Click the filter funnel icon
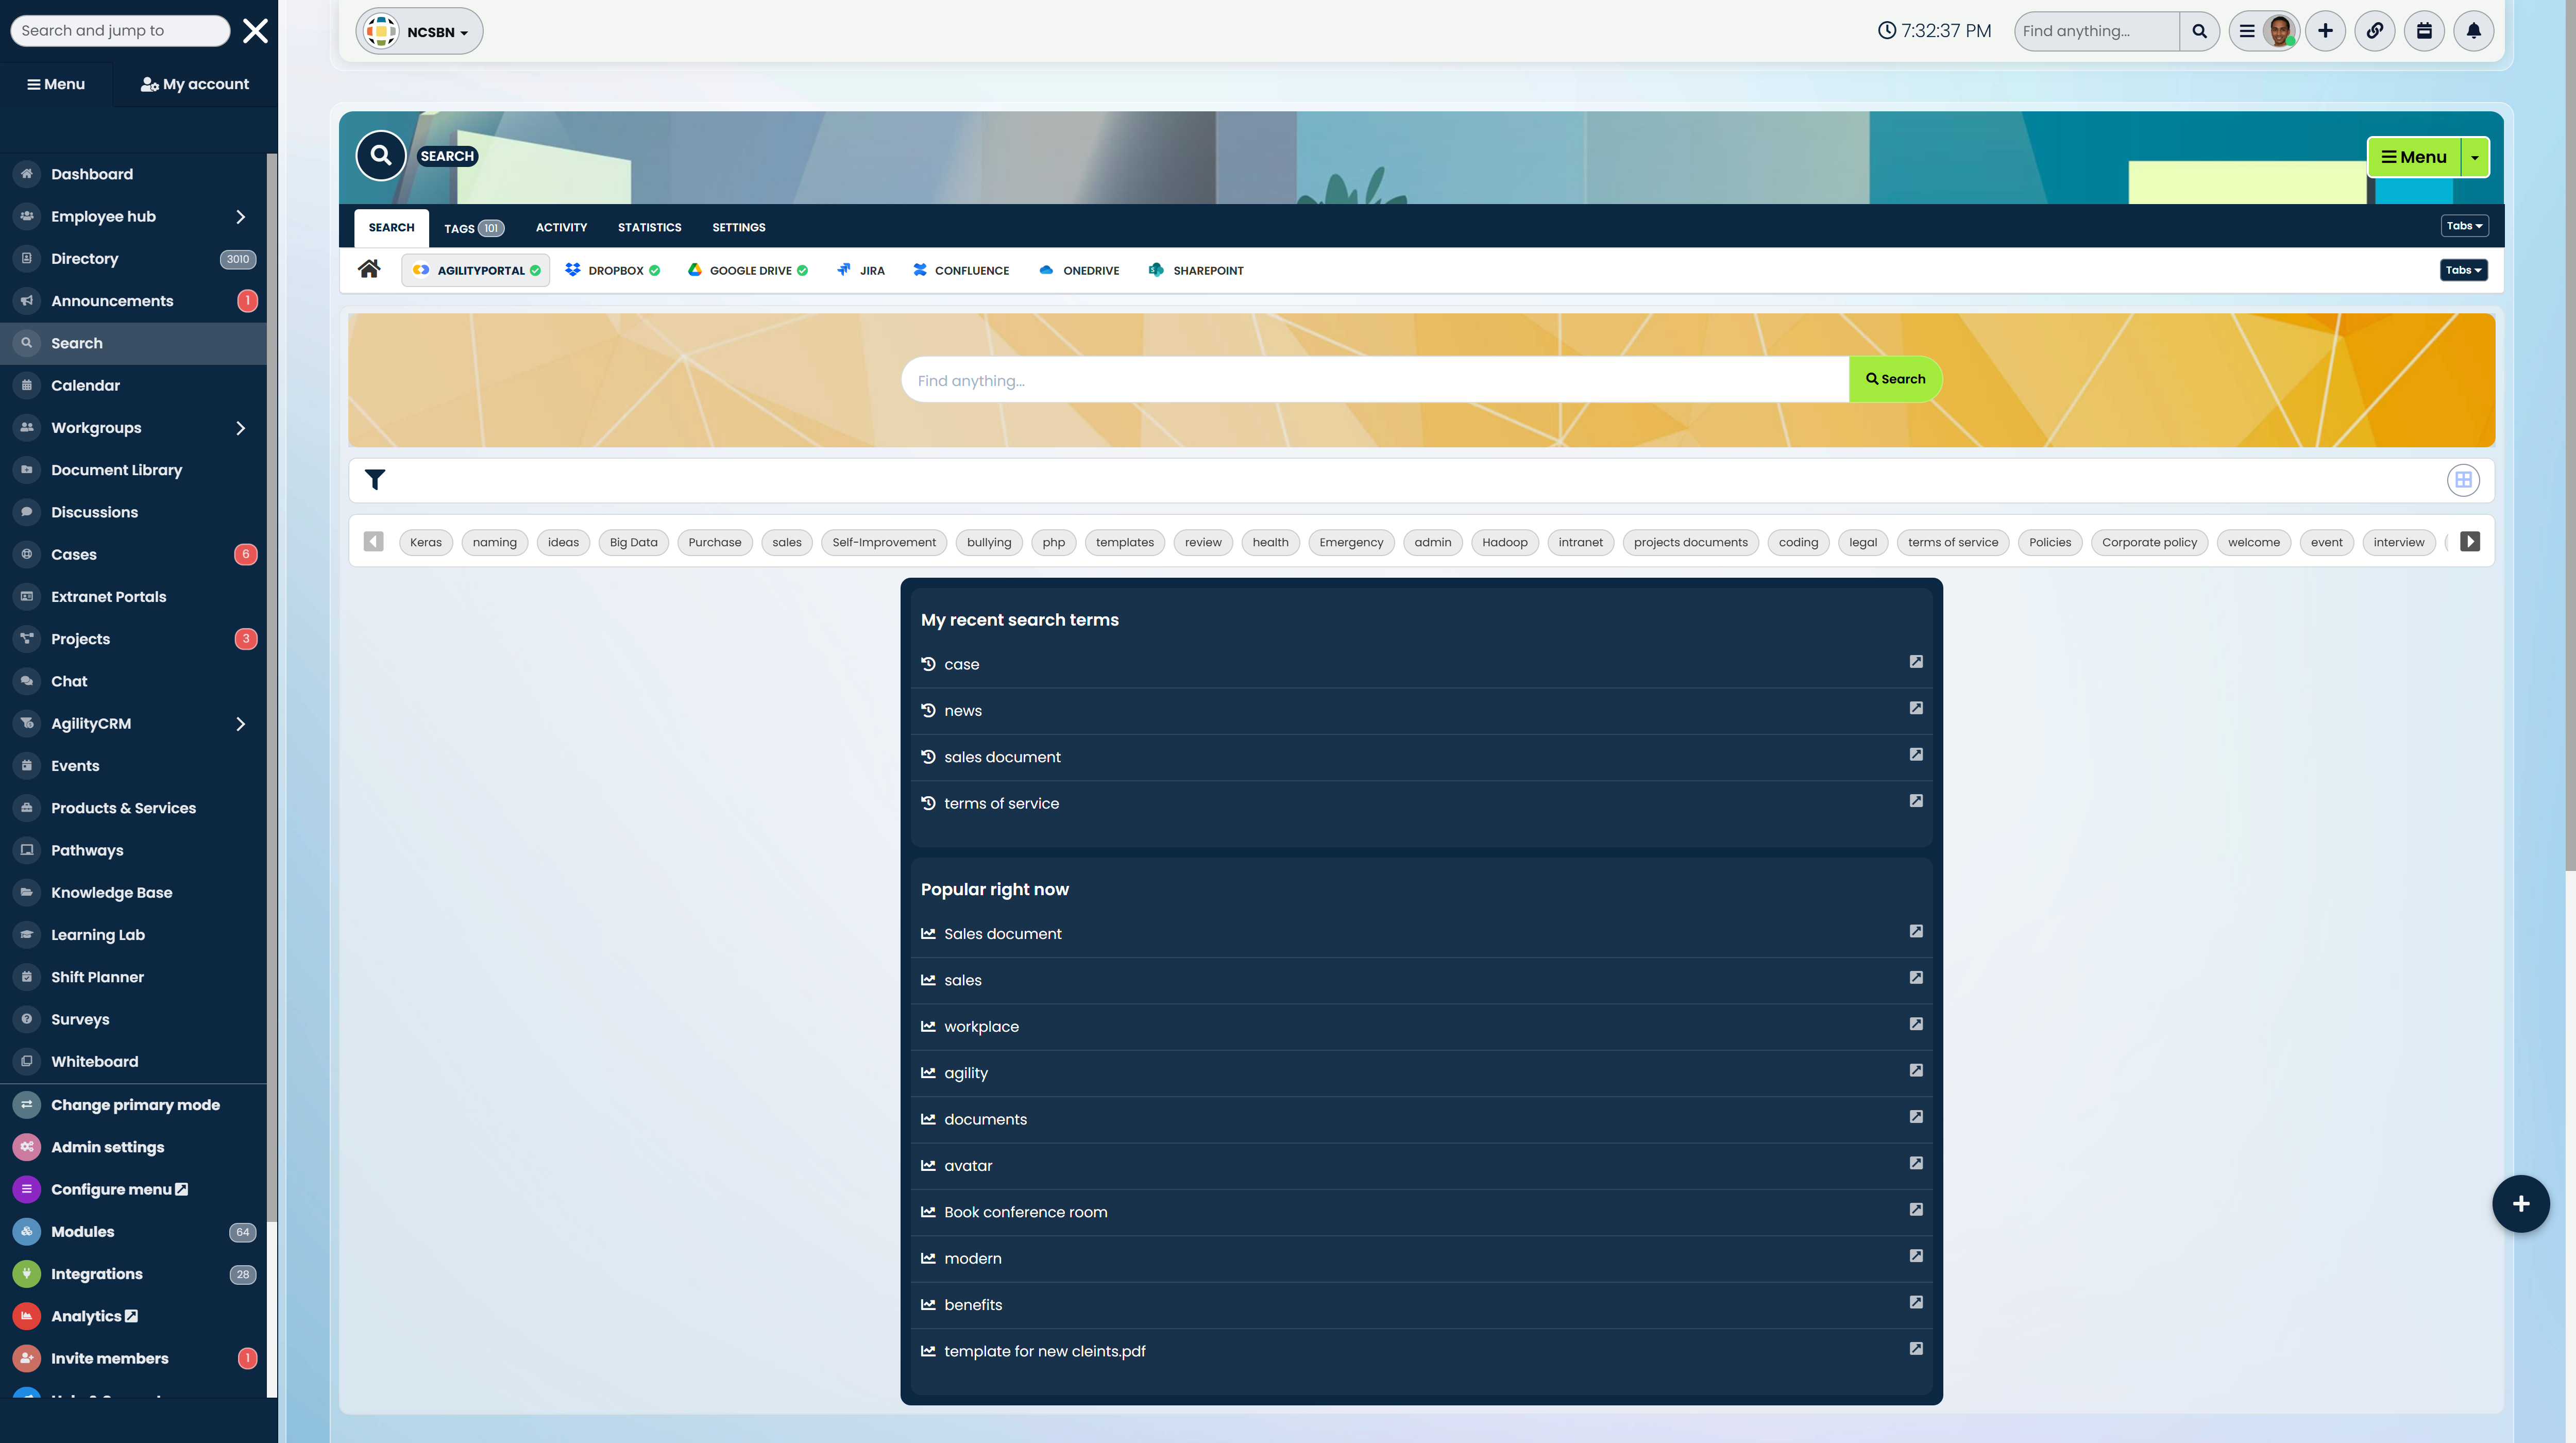 tap(375, 480)
